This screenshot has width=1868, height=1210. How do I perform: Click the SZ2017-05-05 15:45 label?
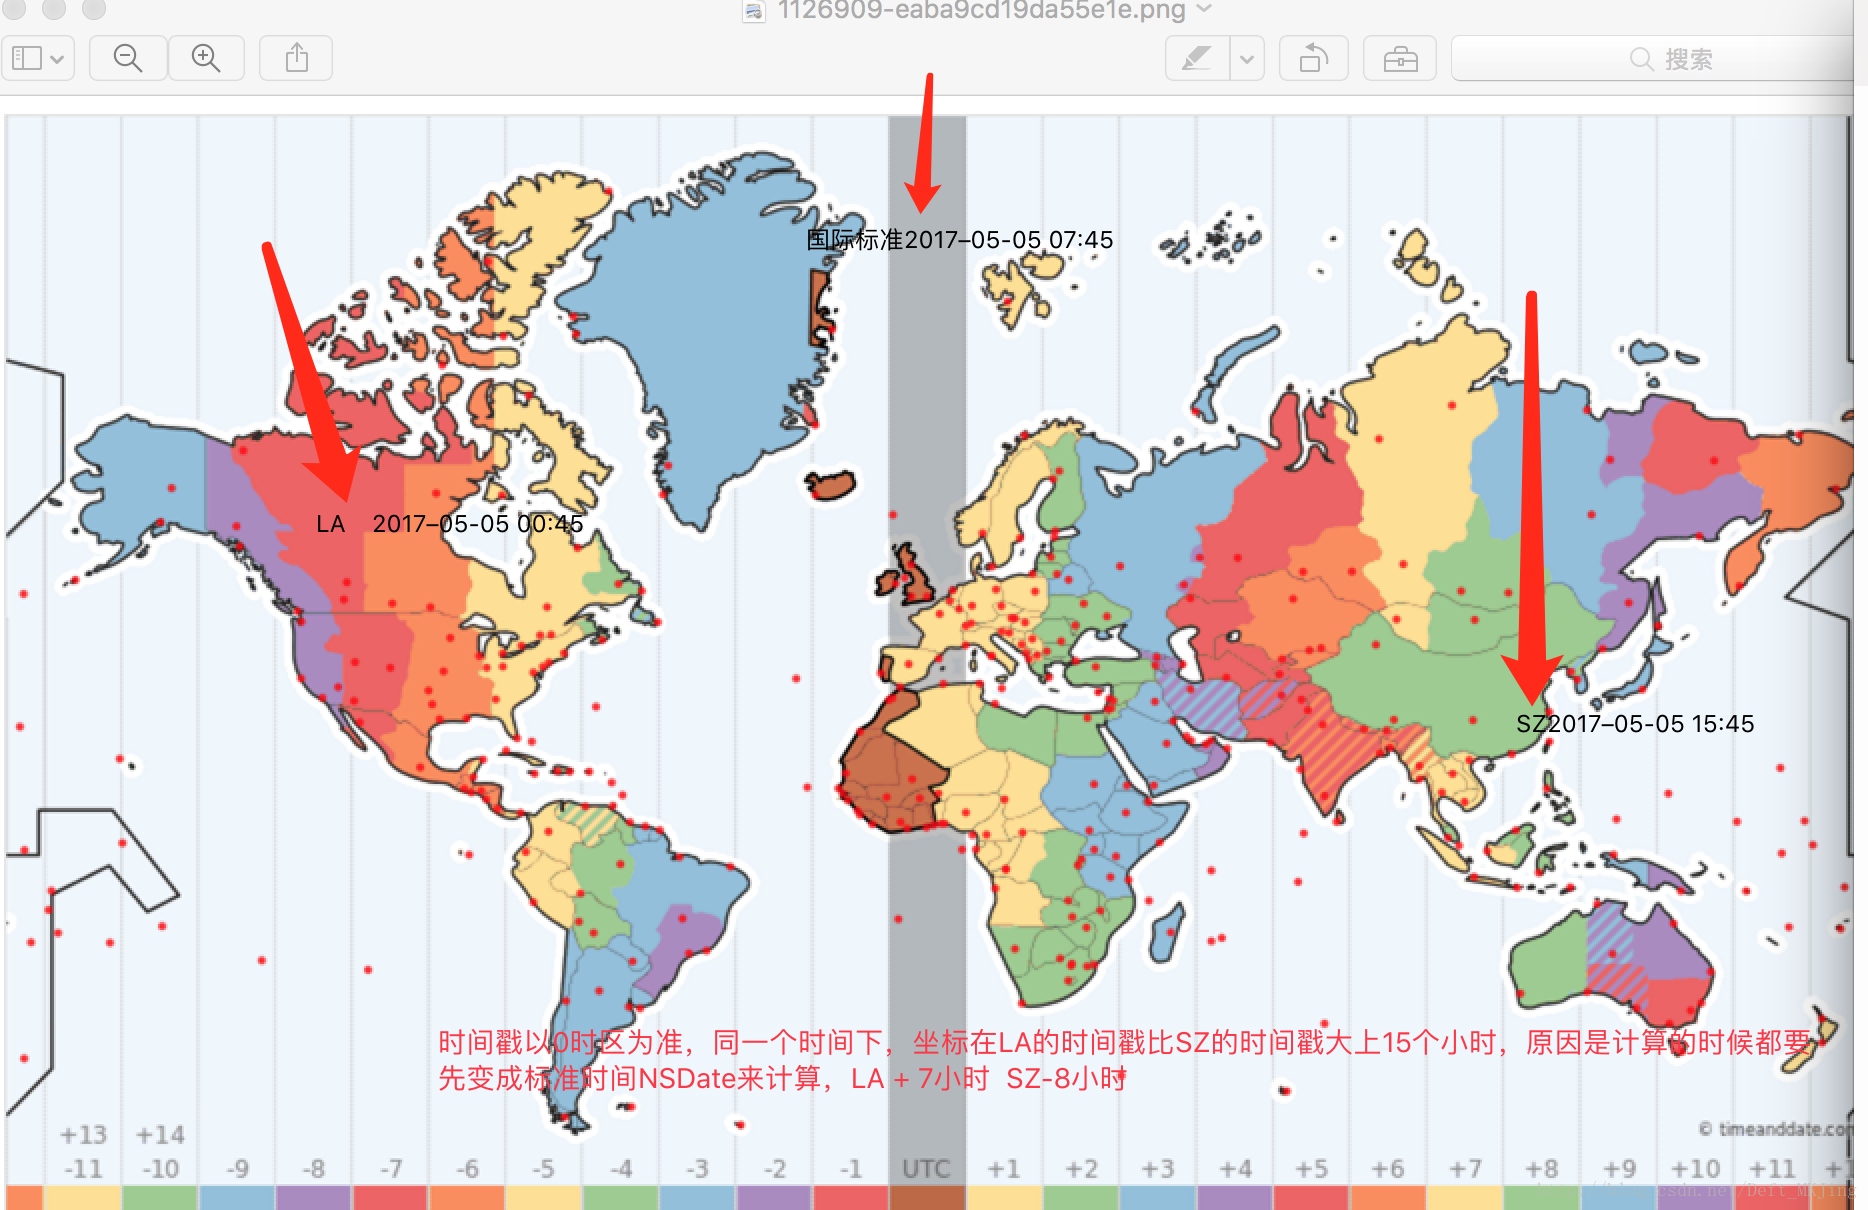pyautogui.click(x=1635, y=724)
